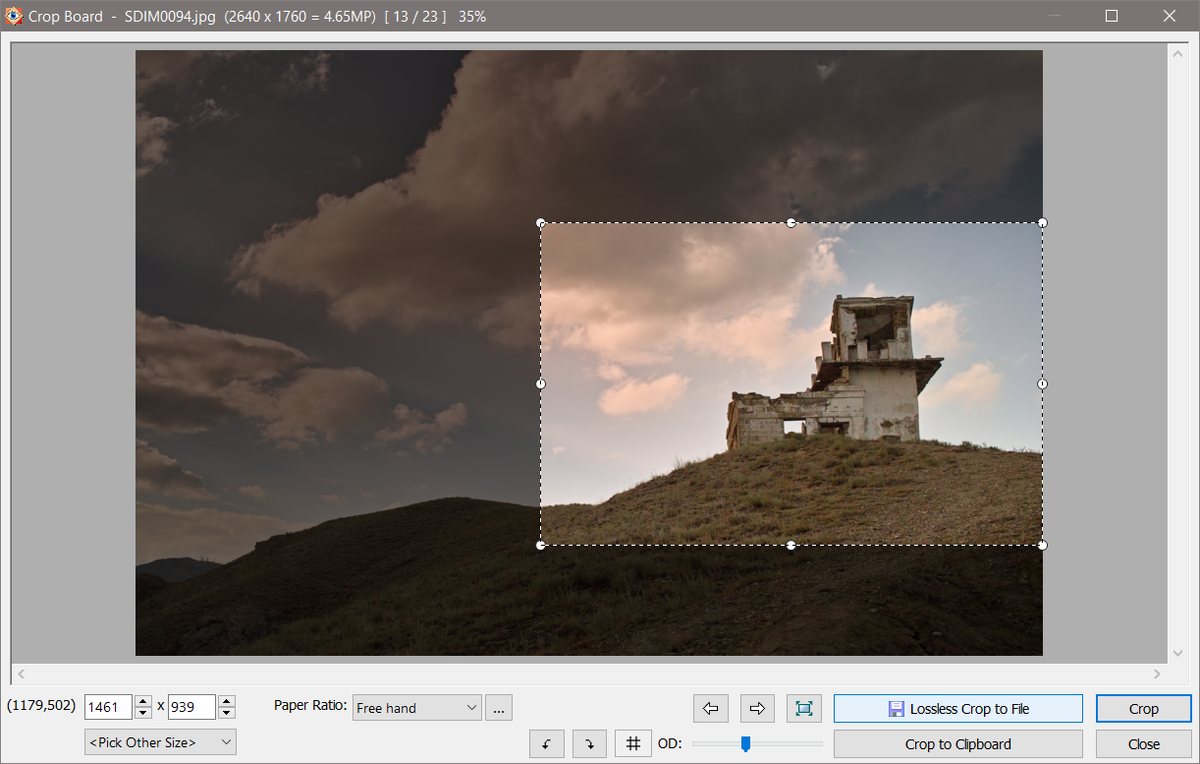Click the Crop button
Viewport: 1200px width, 764px height.
click(1143, 708)
